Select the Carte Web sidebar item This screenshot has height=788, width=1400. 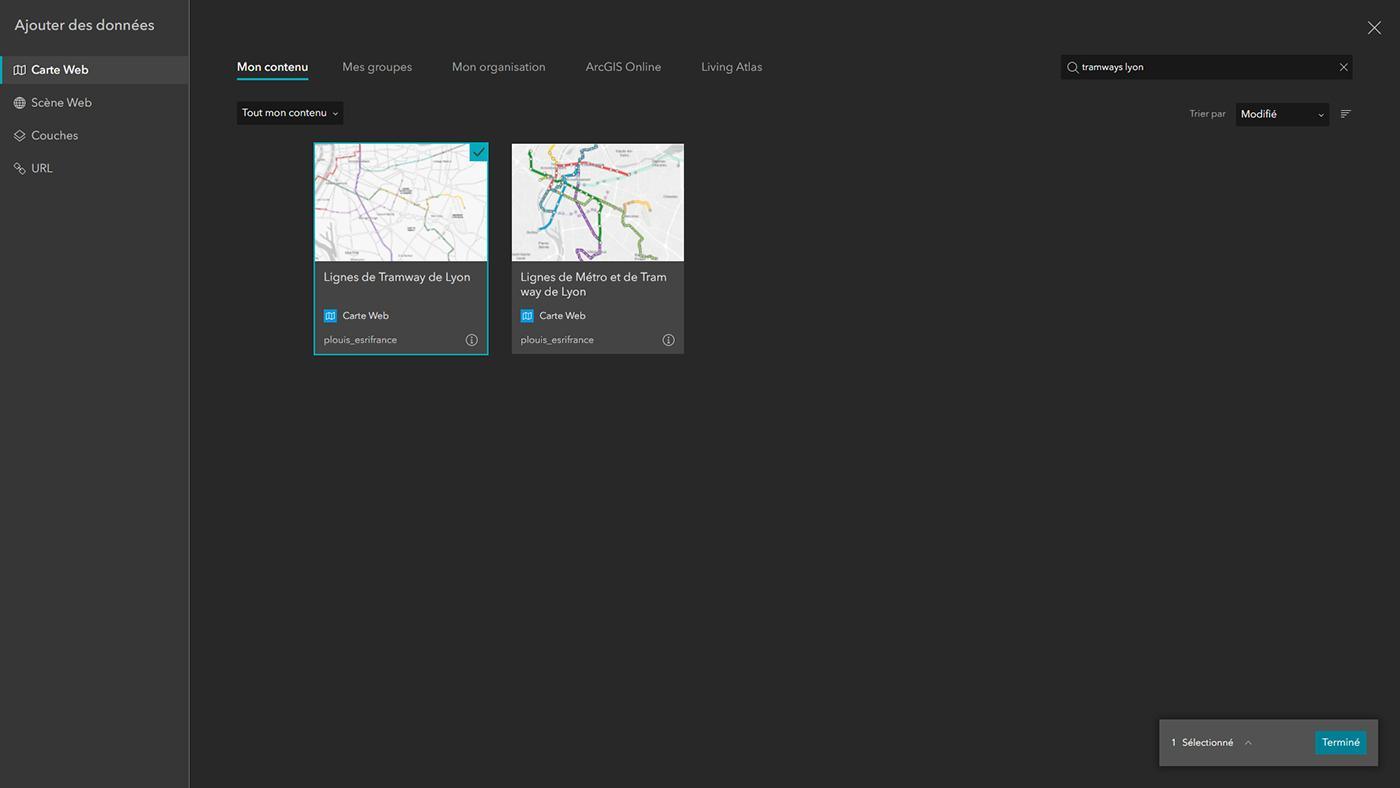(x=94, y=70)
